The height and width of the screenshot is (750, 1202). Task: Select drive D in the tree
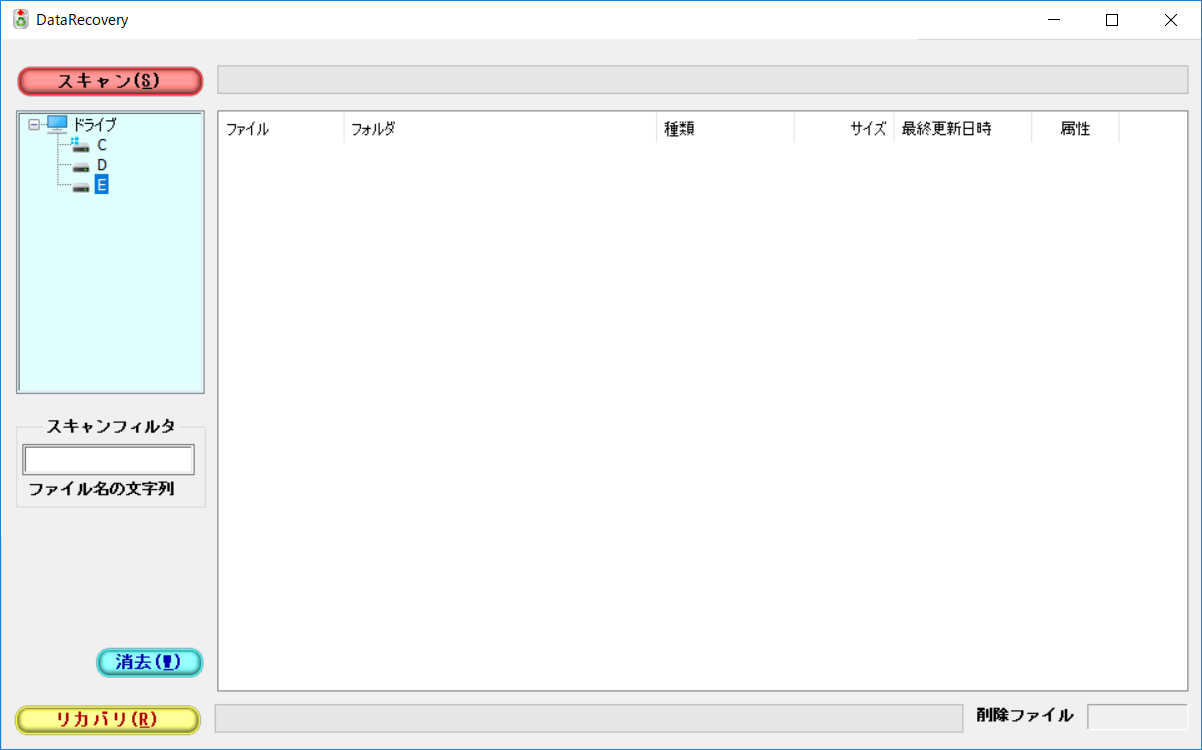coord(103,165)
